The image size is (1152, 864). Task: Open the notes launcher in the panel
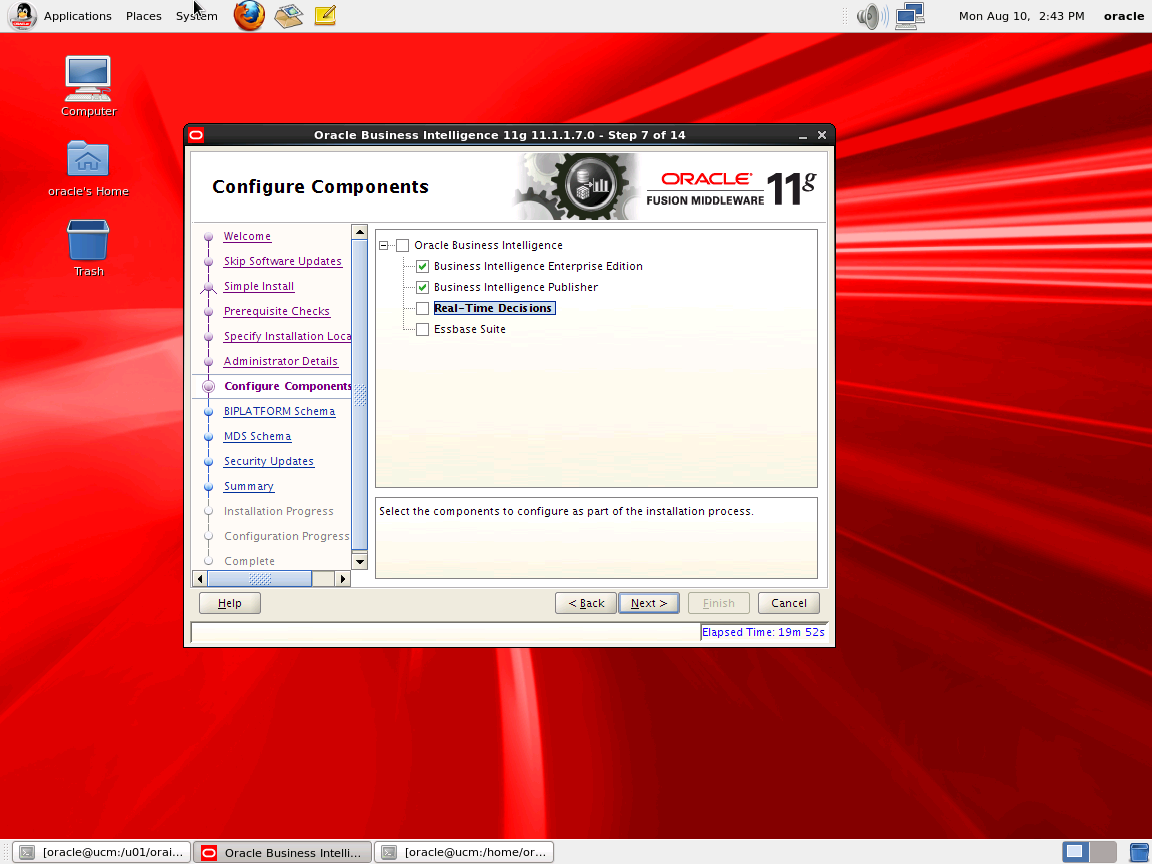pos(325,15)
